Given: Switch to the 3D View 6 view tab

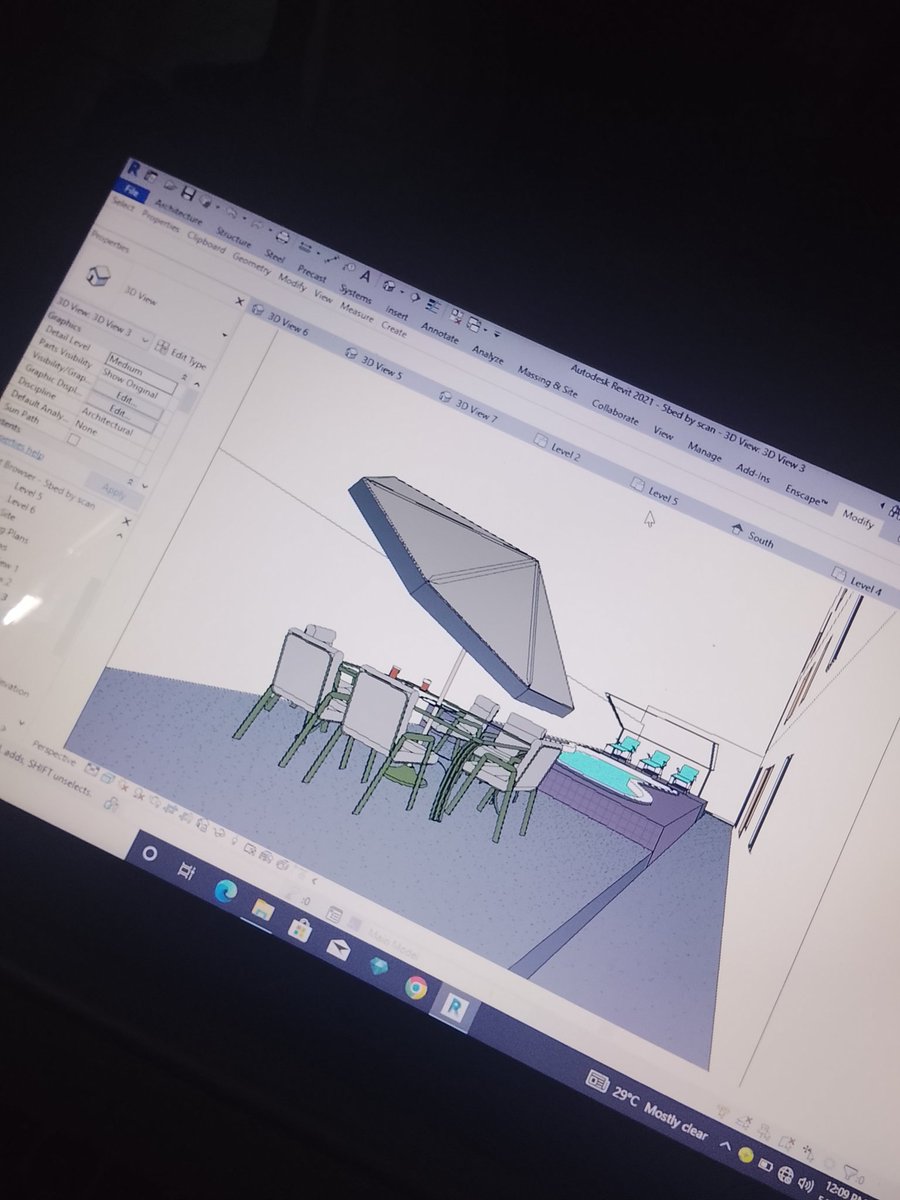Looking at the screenshot, I should pos(281,322).
